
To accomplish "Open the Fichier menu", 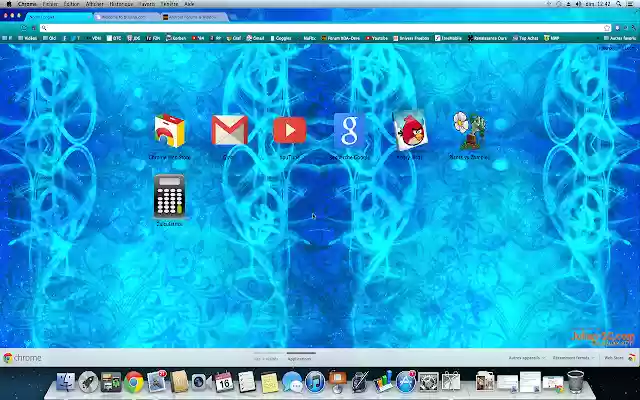I will 50,4.
